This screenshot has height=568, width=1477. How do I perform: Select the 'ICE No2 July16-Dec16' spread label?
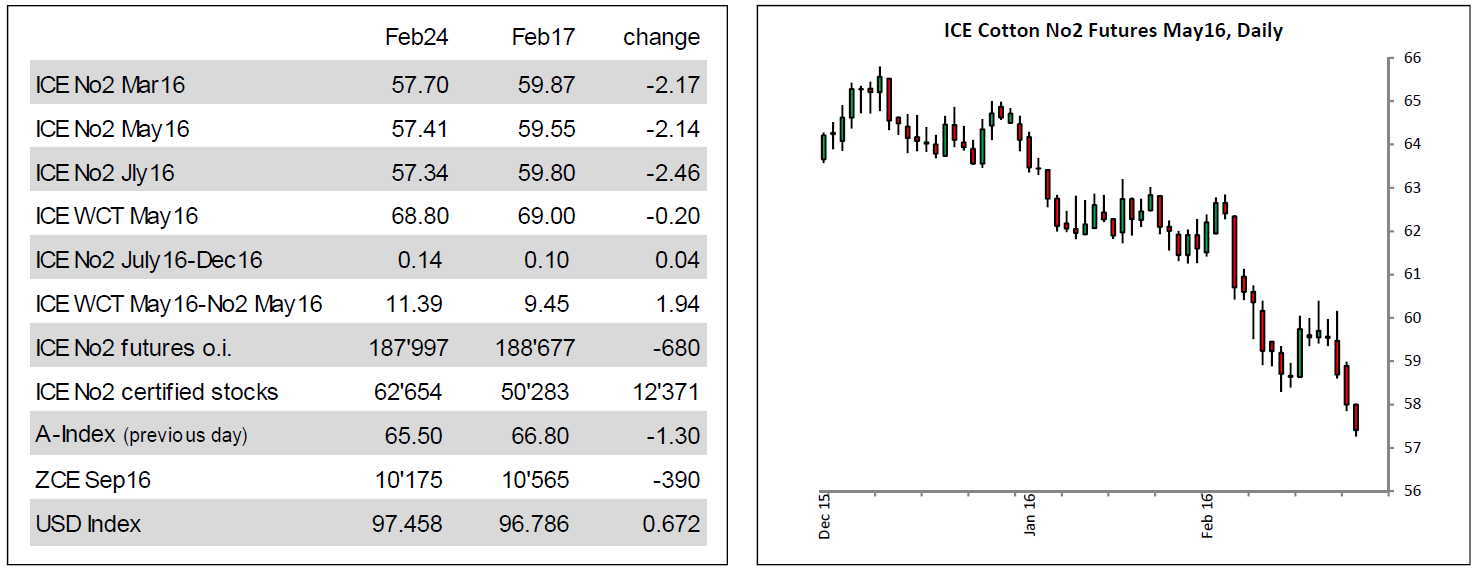tap(149, 260)
